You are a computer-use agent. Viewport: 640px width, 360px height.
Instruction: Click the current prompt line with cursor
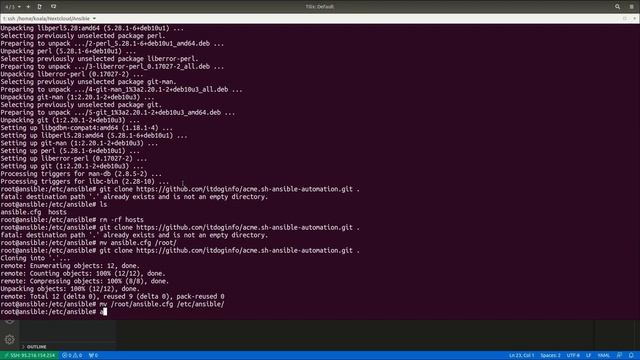coord(53,312)
